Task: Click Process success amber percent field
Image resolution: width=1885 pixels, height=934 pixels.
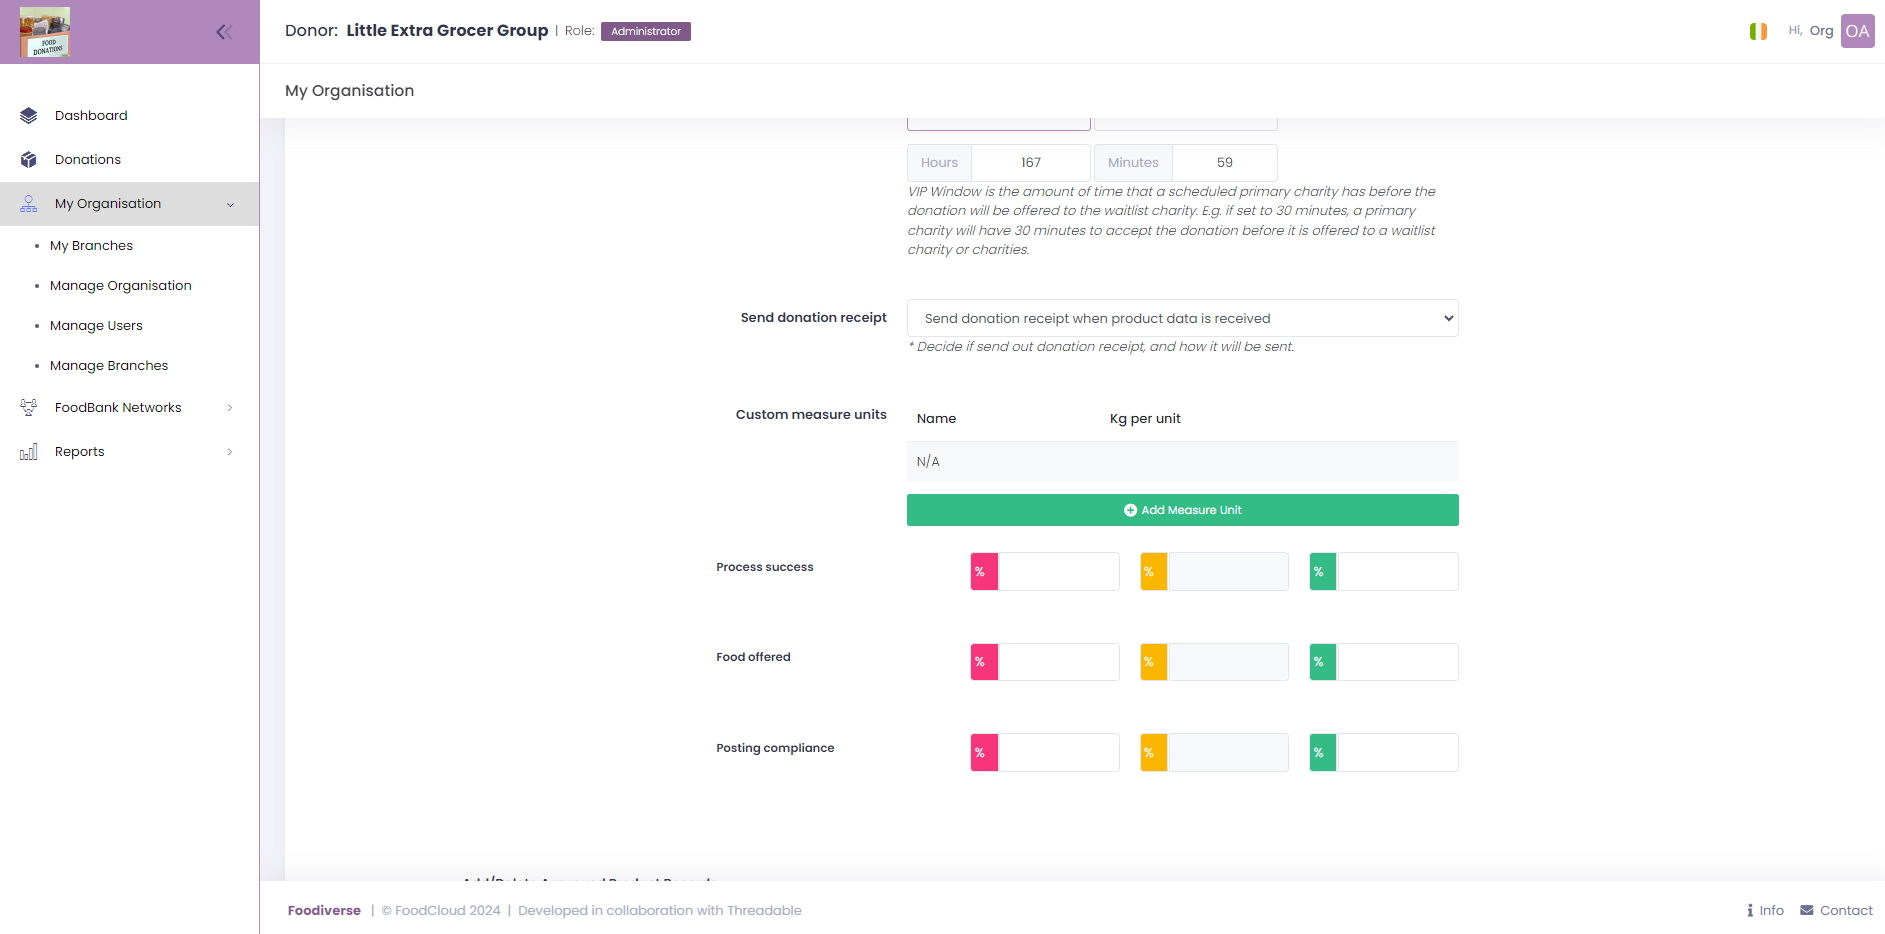Action: tap(1228, 572)
